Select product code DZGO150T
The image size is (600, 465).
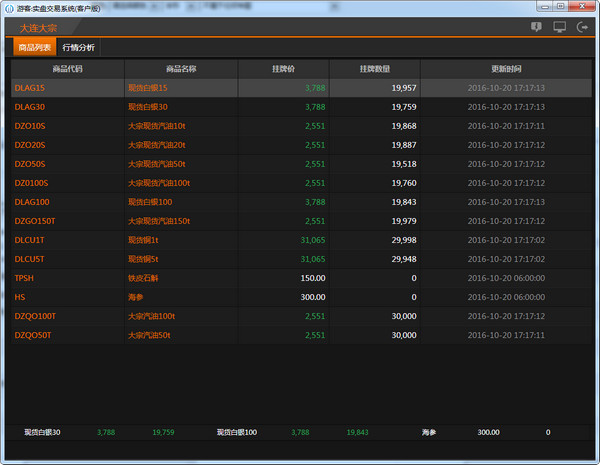(x=35, y=221)
